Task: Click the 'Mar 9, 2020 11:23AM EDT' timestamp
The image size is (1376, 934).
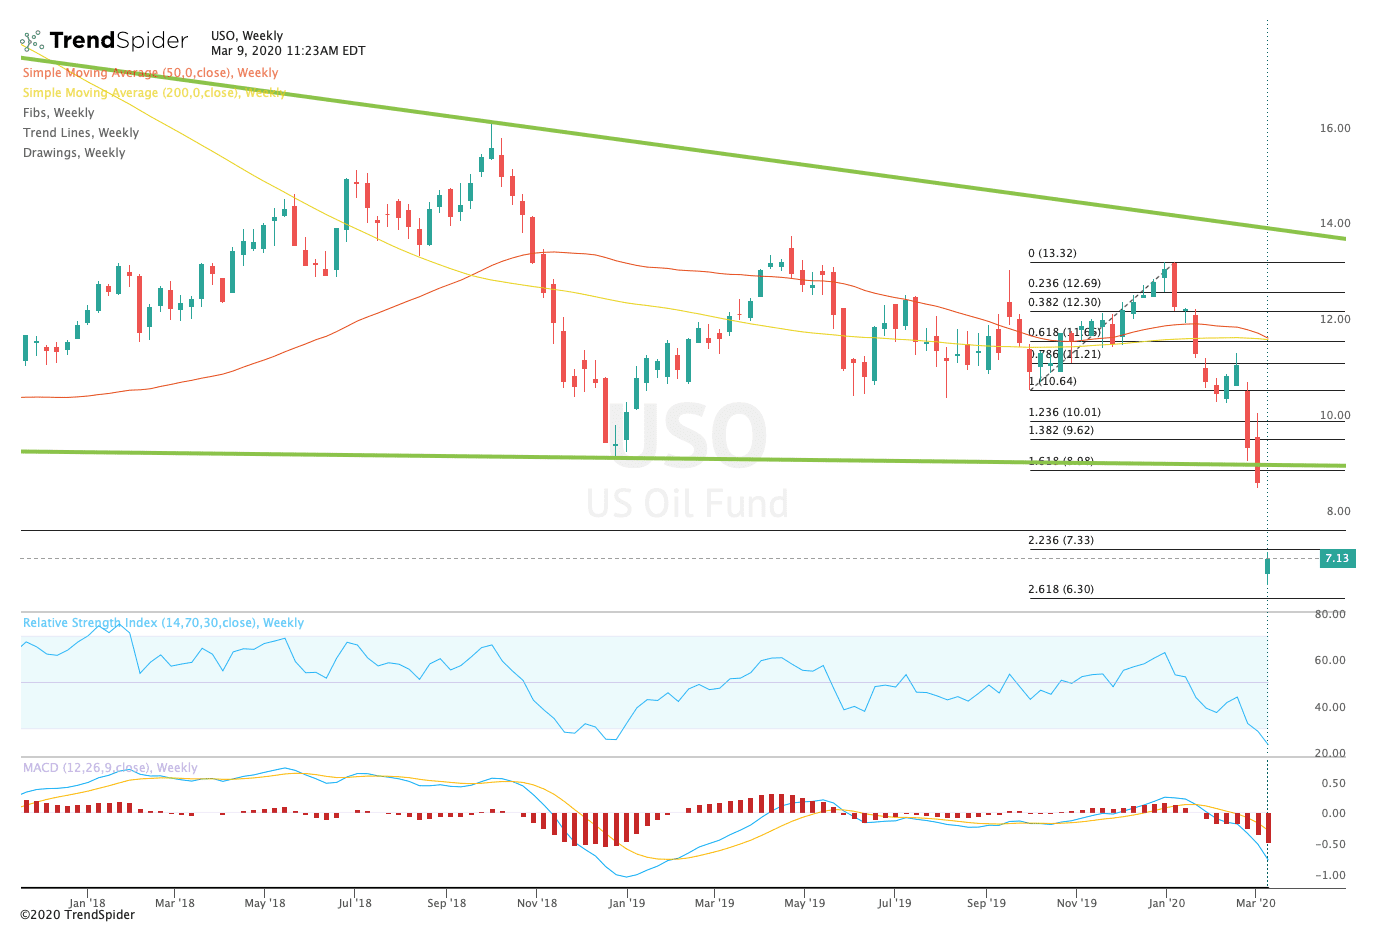Action: coord(288,51)
